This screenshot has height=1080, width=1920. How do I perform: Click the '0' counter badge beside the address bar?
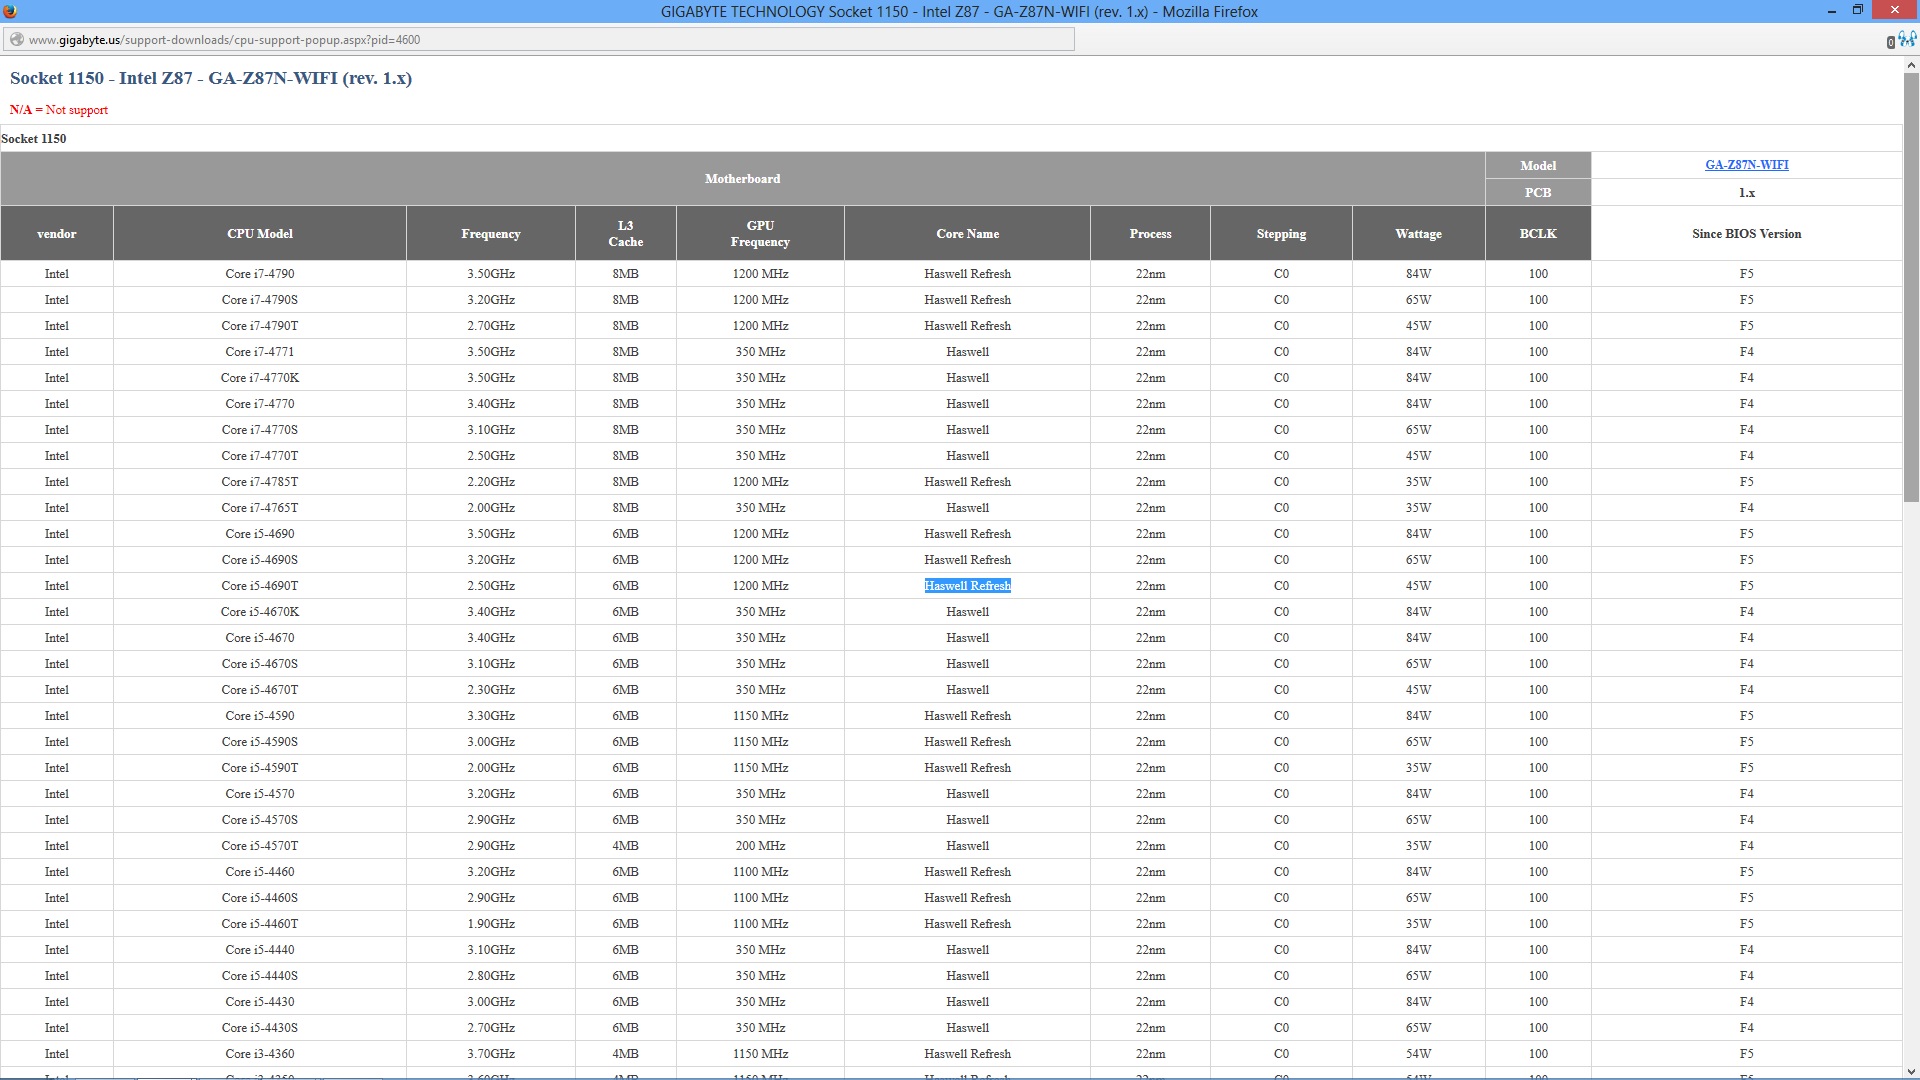(1890, 42)
